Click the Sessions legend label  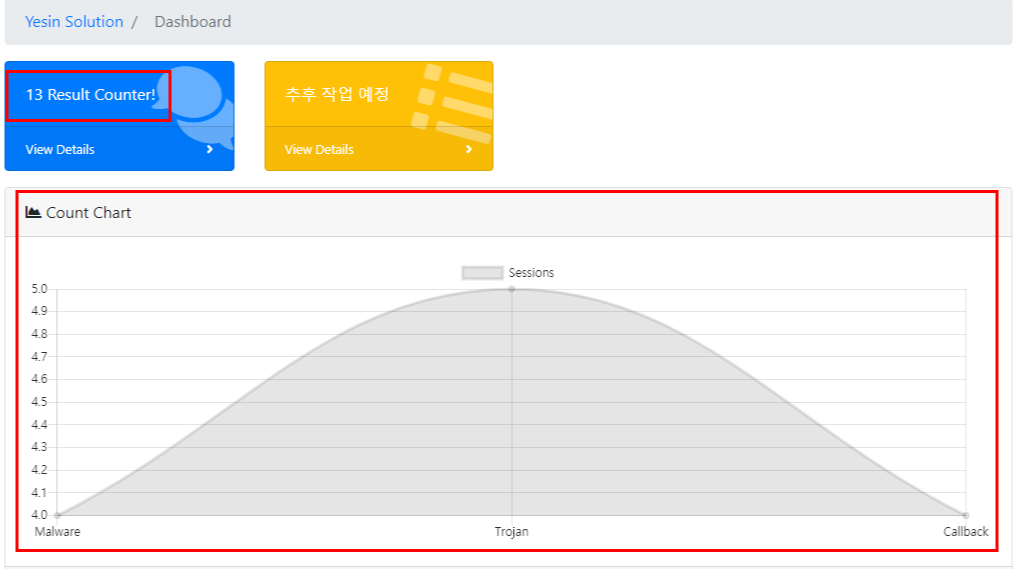531,272
